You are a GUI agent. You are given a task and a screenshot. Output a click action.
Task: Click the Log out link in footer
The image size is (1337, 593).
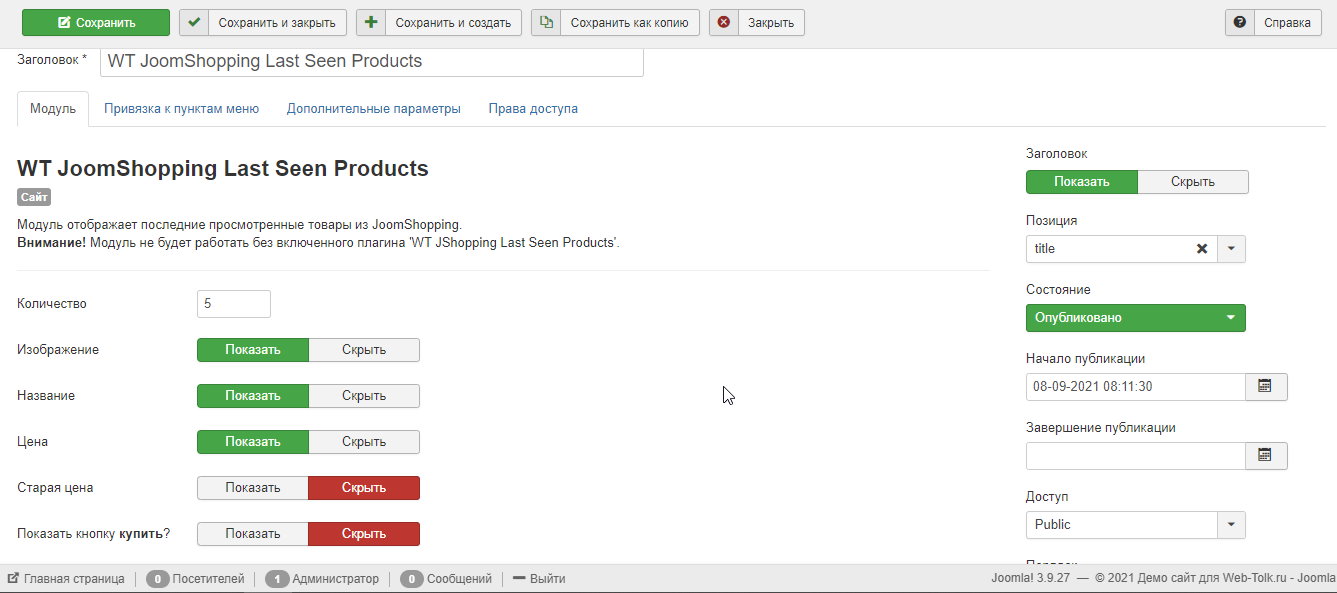coord(539,579)
